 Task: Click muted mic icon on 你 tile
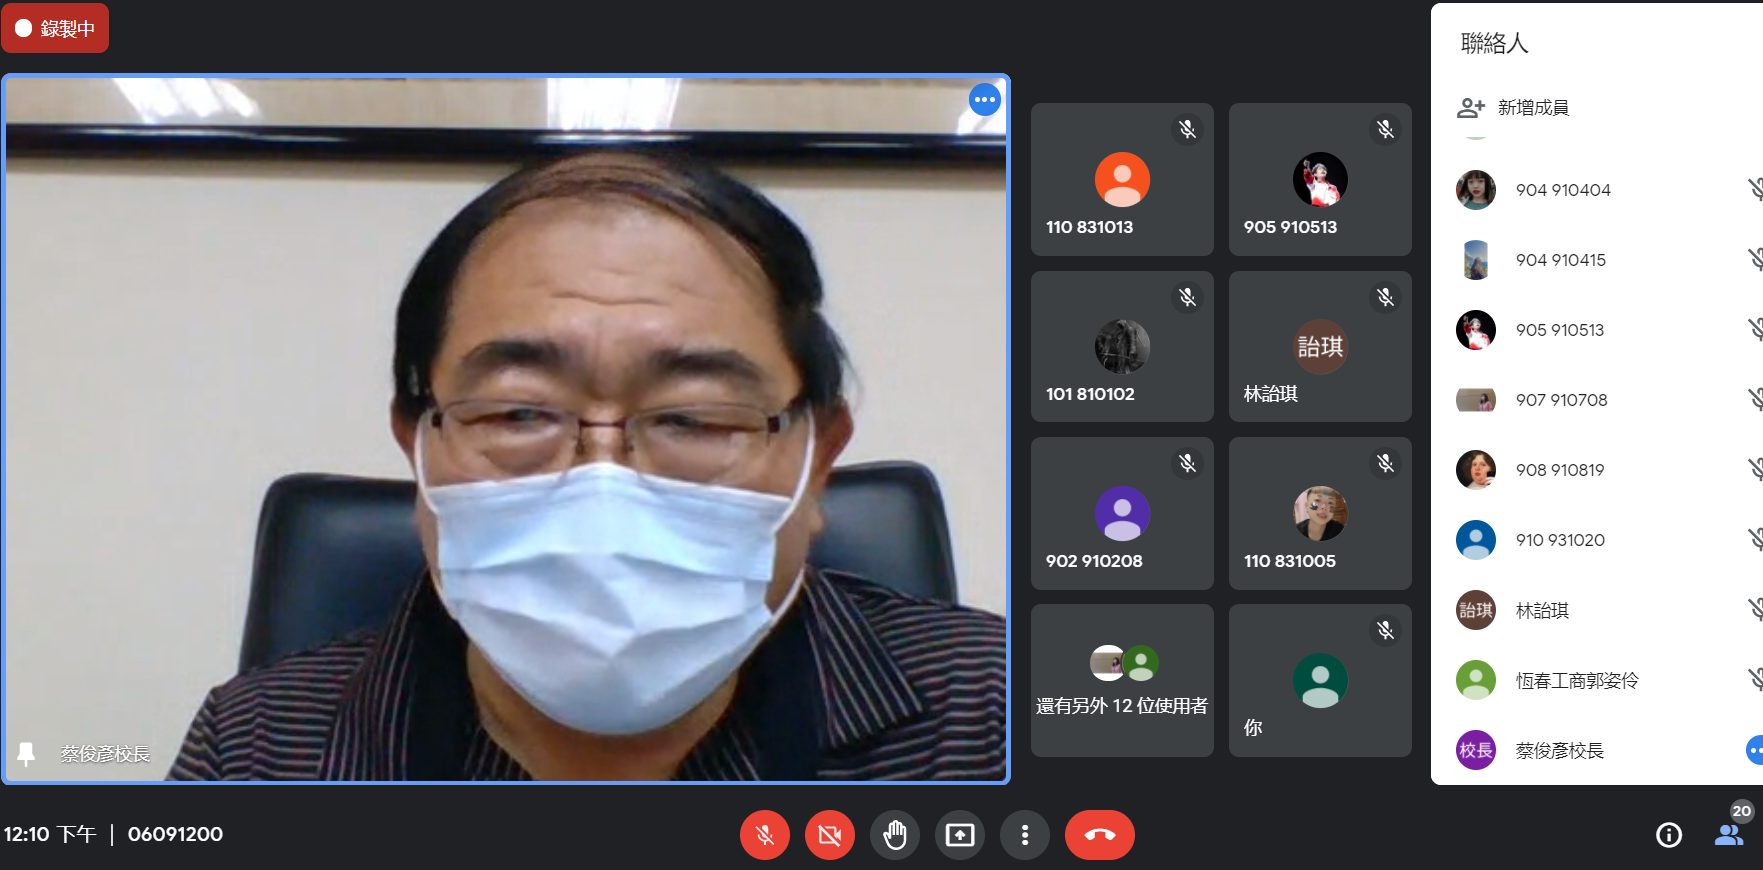click(x=1385, y=630)
